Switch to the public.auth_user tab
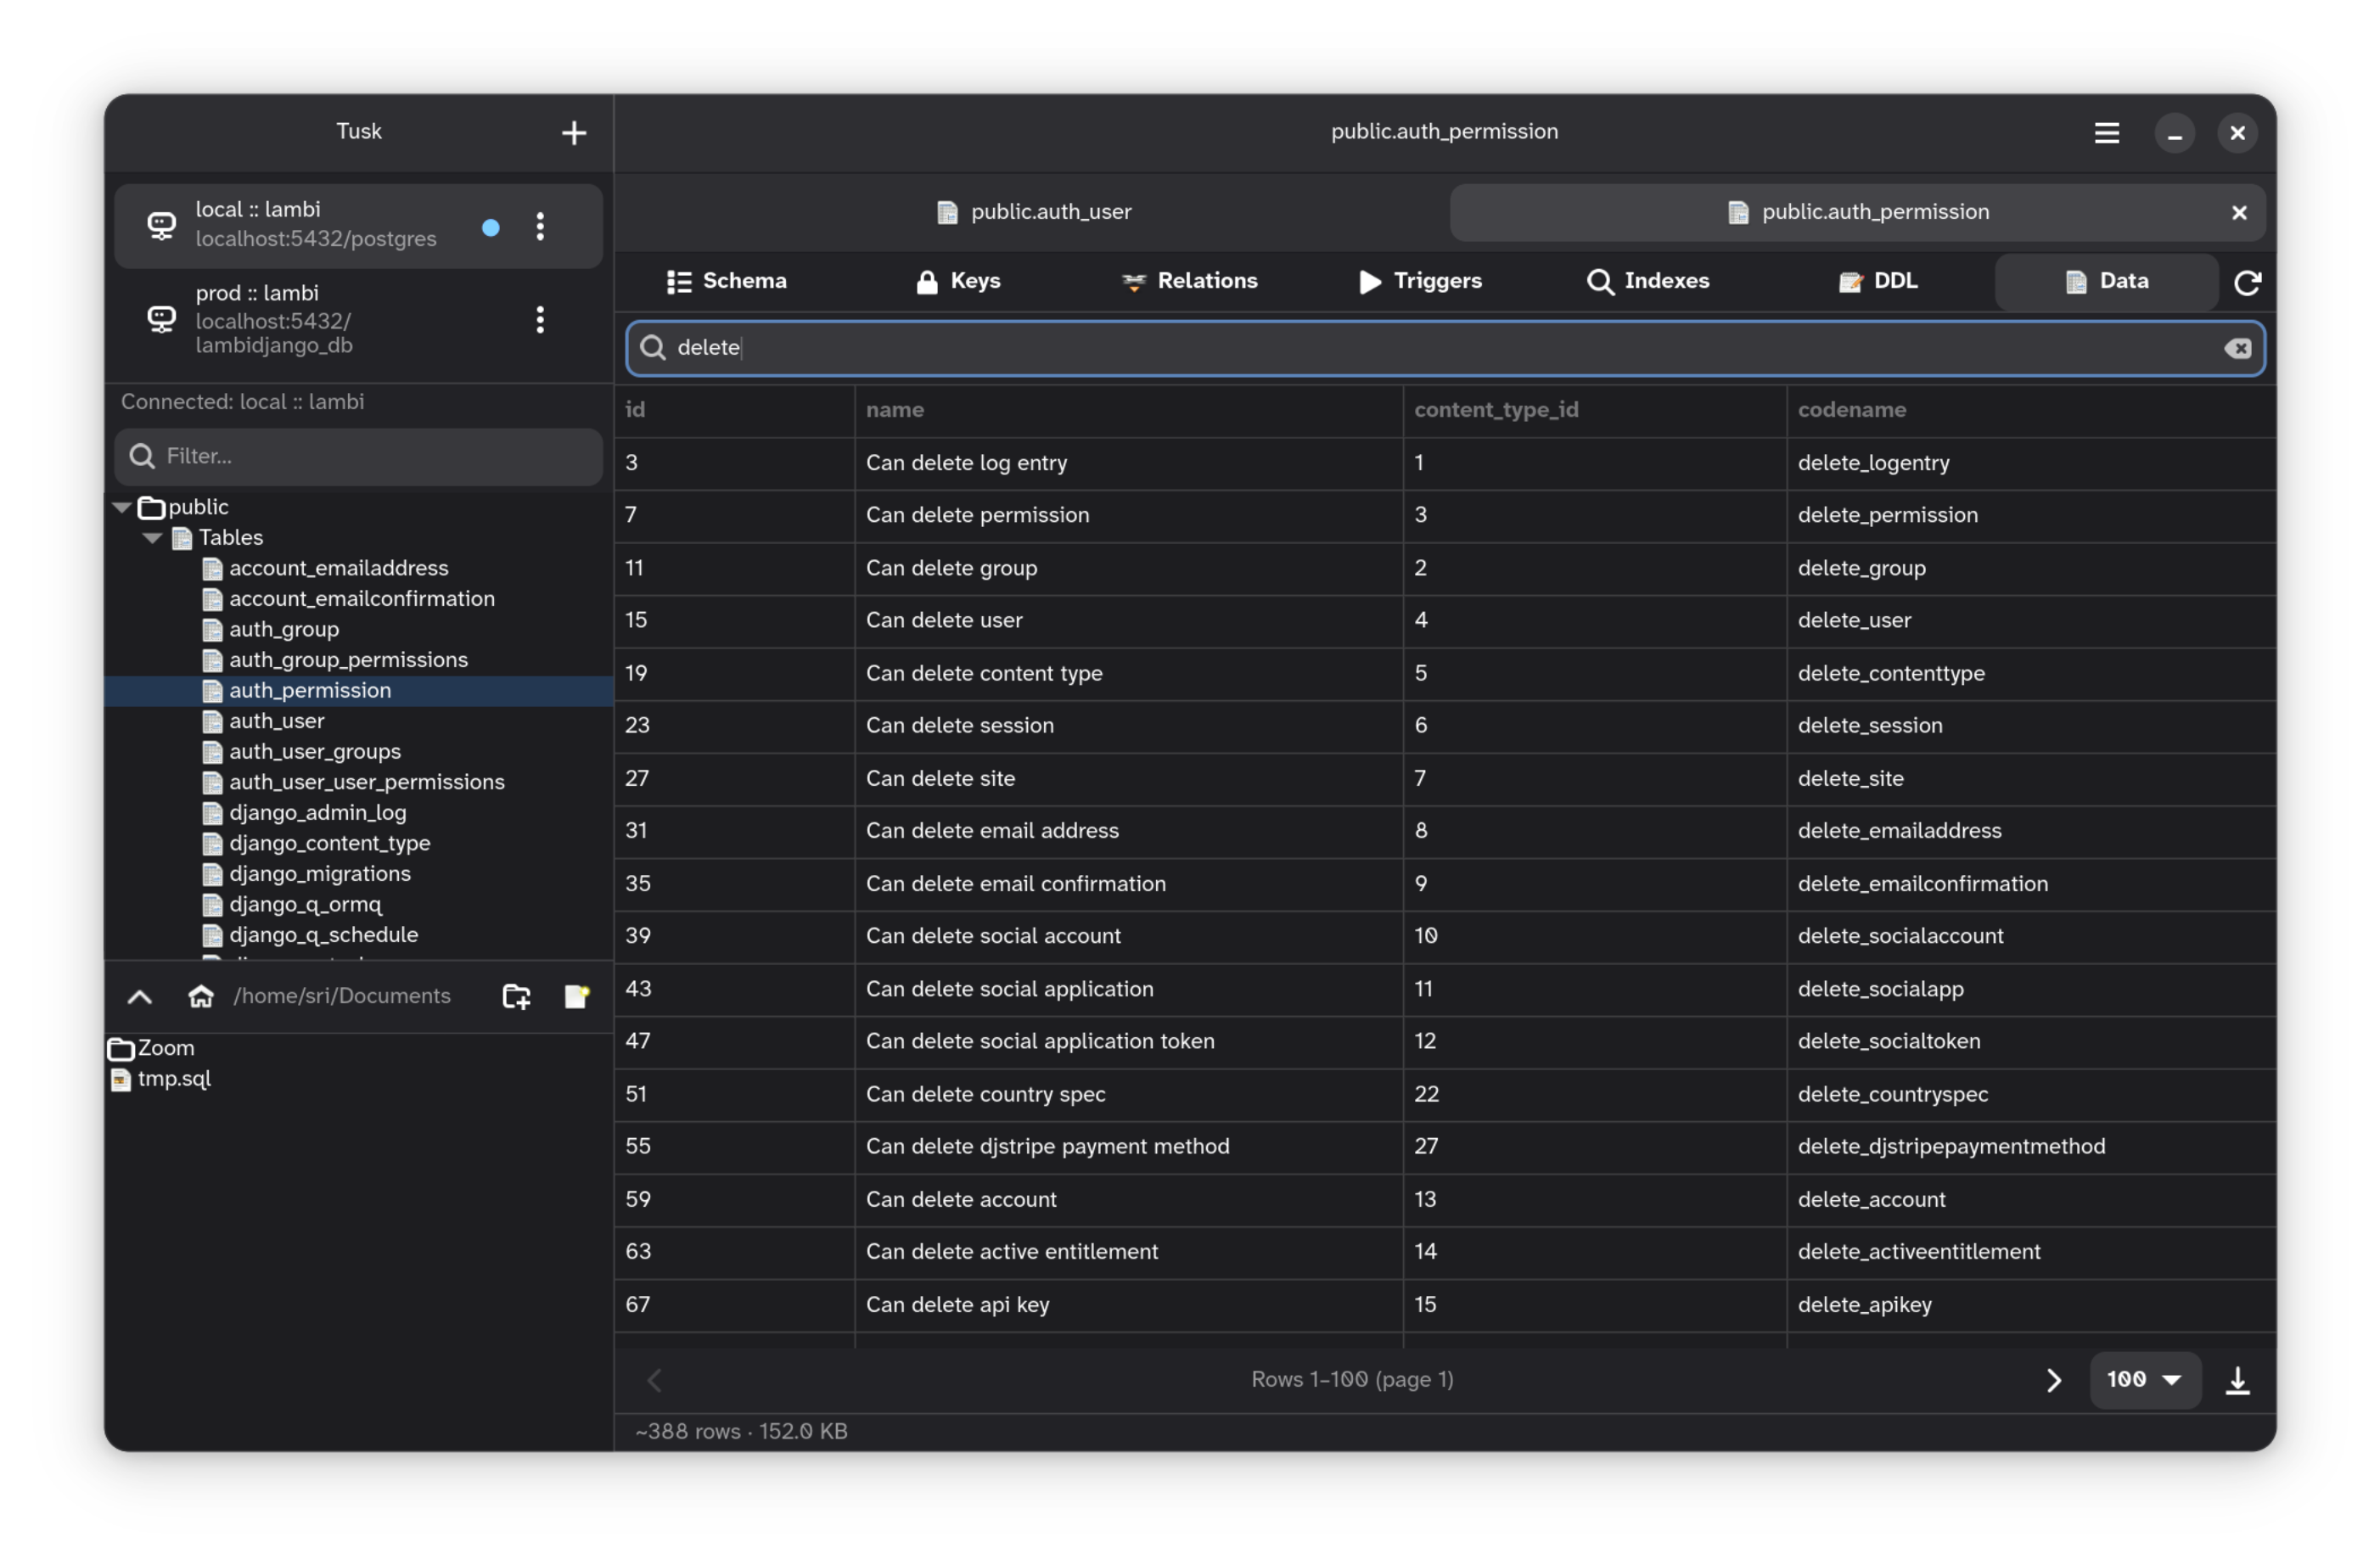The image size is (2380, 1565). tap(1034, 211)
